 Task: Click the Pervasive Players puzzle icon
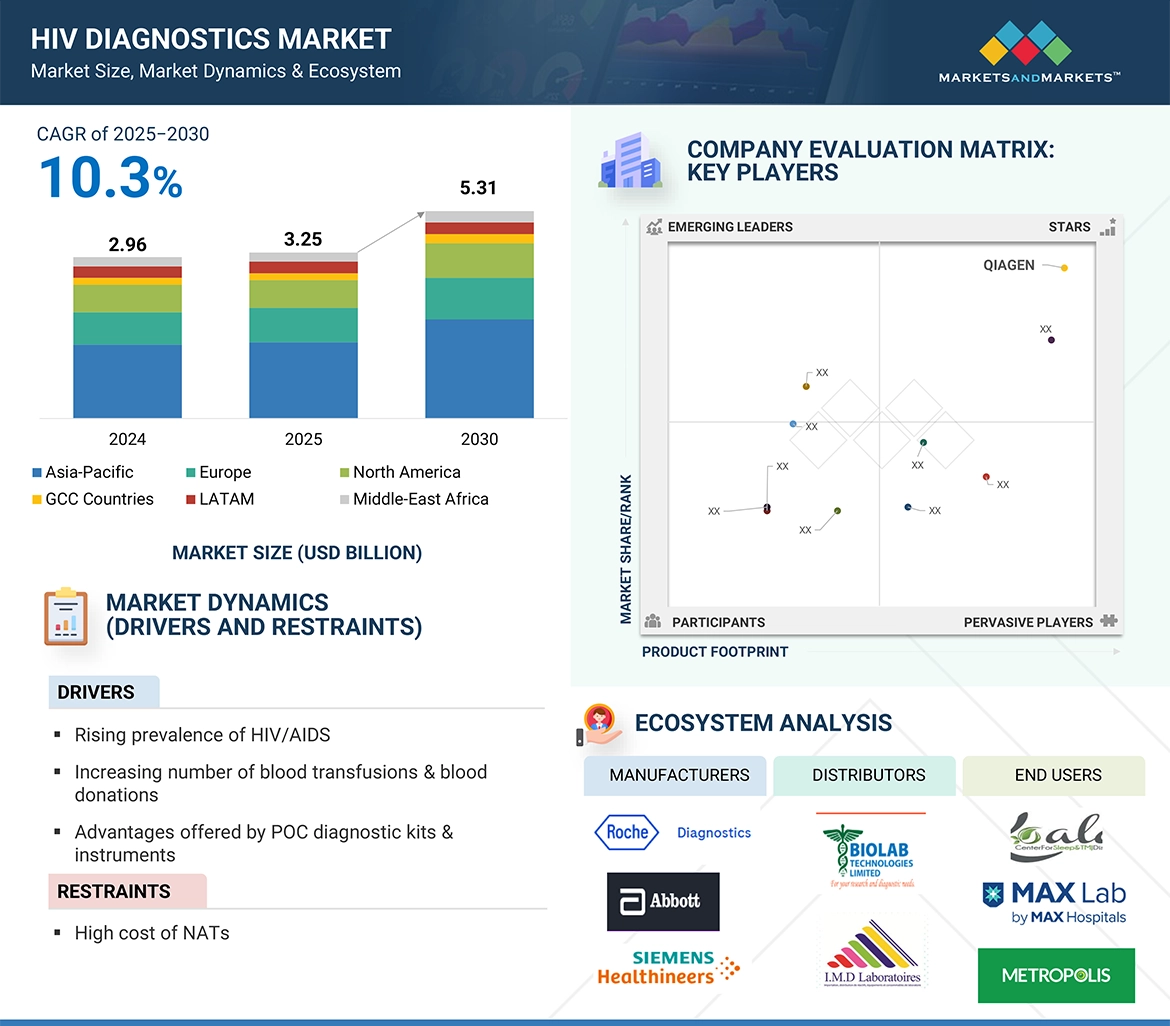1109,621
